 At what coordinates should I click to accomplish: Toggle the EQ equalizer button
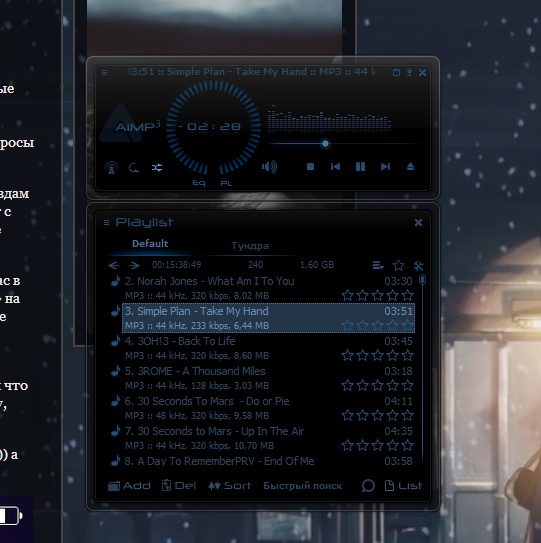[x=199, y=183]
